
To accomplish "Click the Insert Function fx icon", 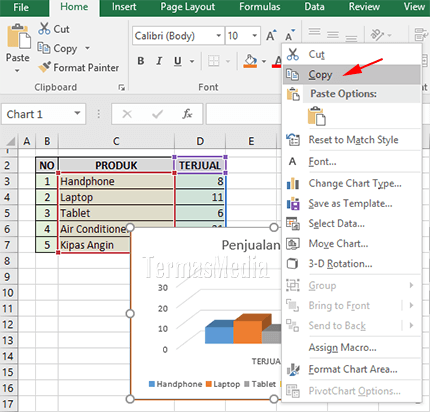I will (x=187, y=114).
